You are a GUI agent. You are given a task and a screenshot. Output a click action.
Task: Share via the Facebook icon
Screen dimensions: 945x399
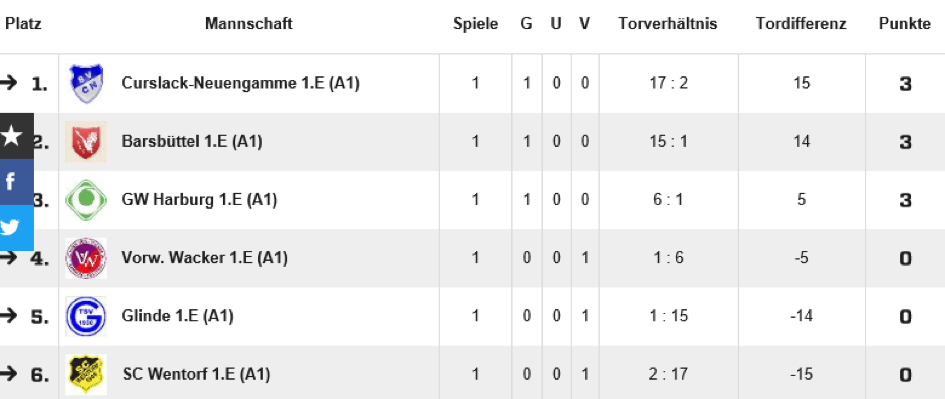[12, 182]
